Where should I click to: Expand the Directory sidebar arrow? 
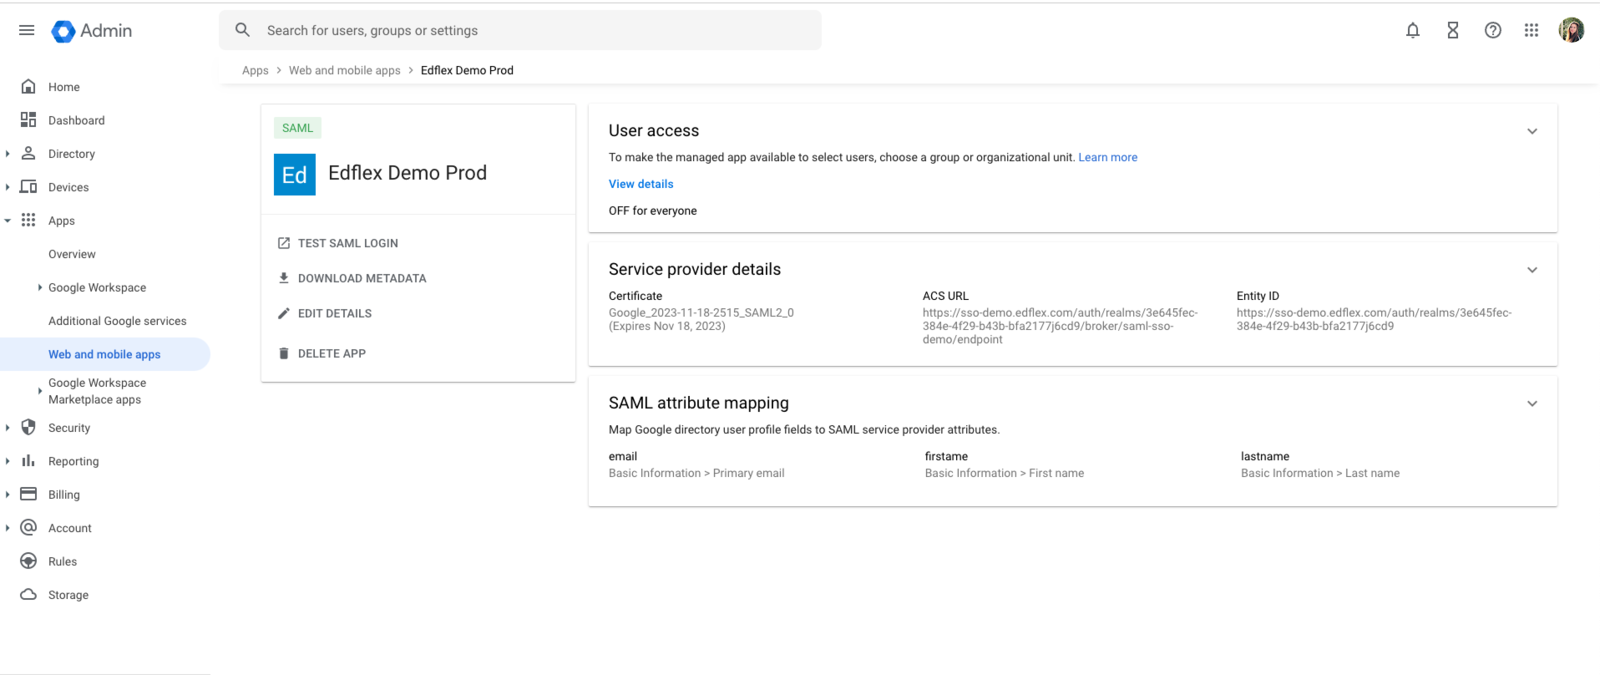pyautogui.click(x=8, y=154)
